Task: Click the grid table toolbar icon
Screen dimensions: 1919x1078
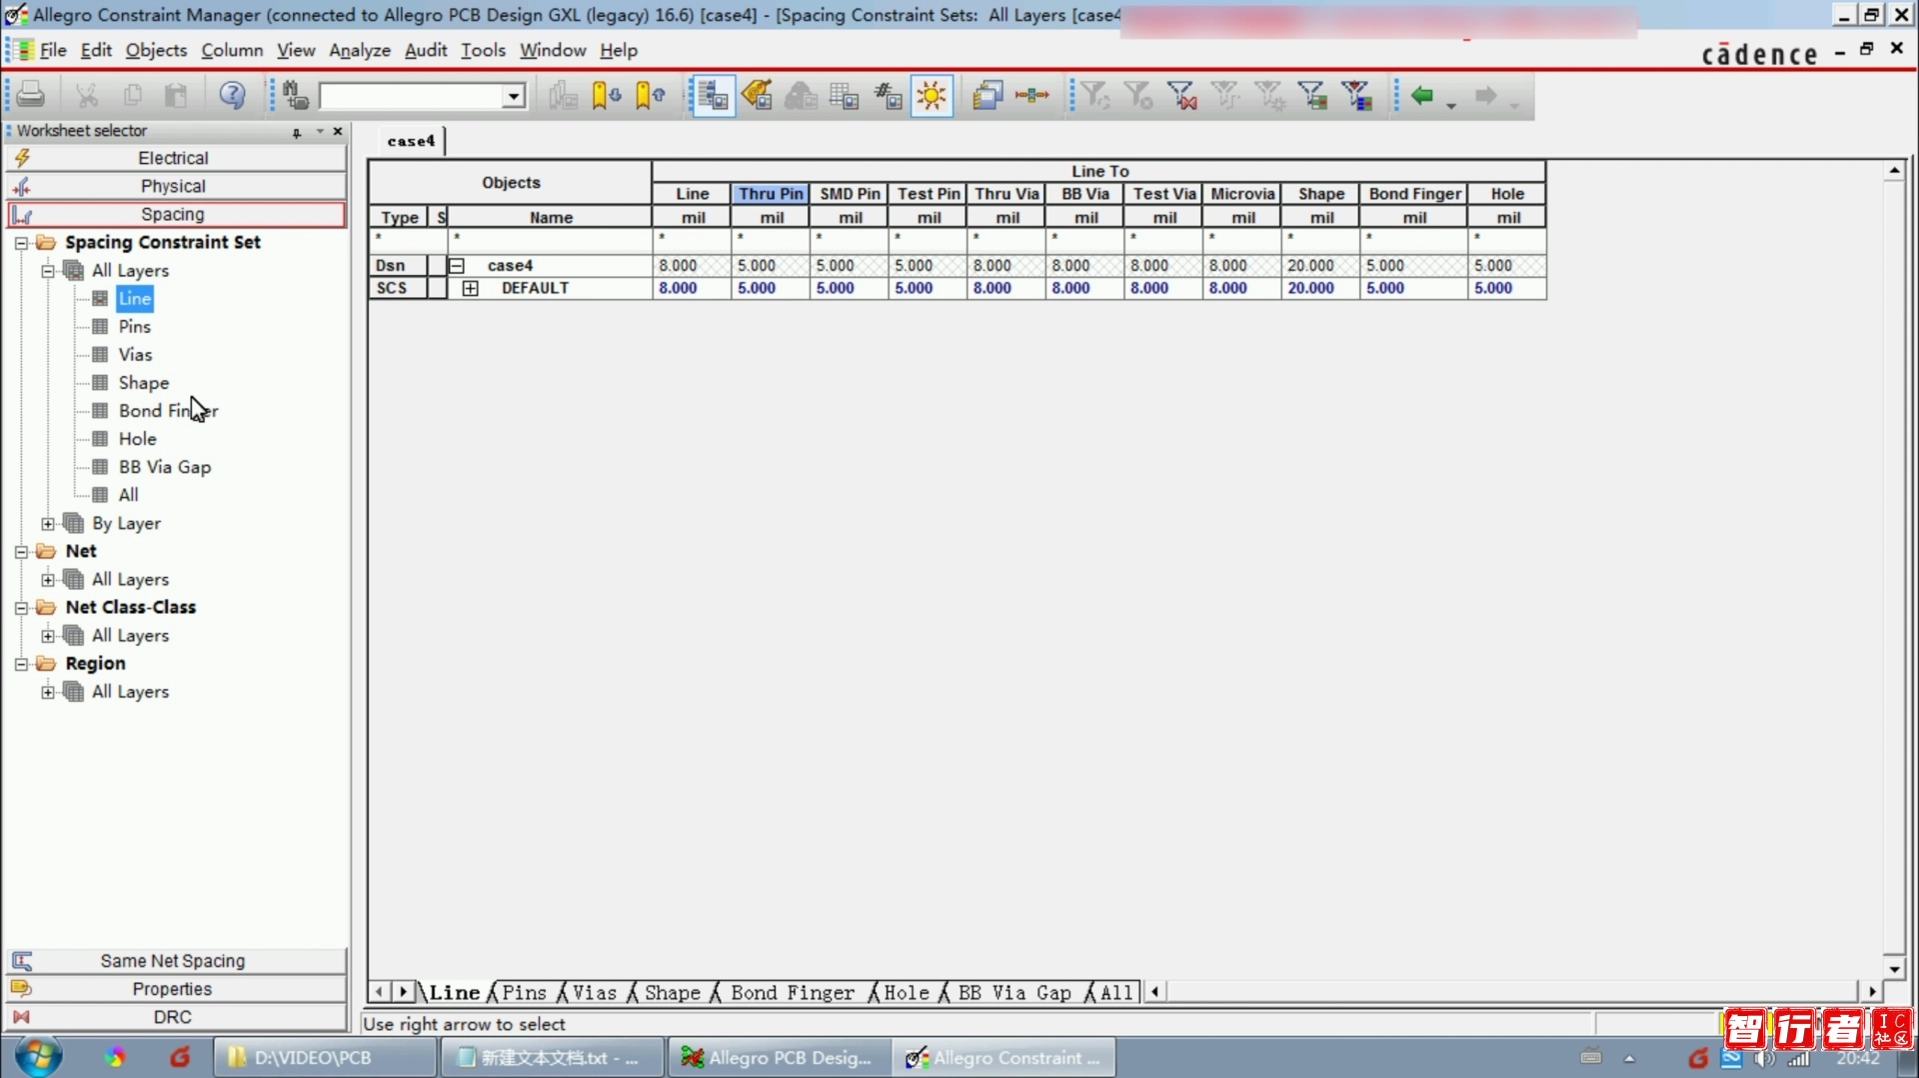Action: click(x=844, y=95)
